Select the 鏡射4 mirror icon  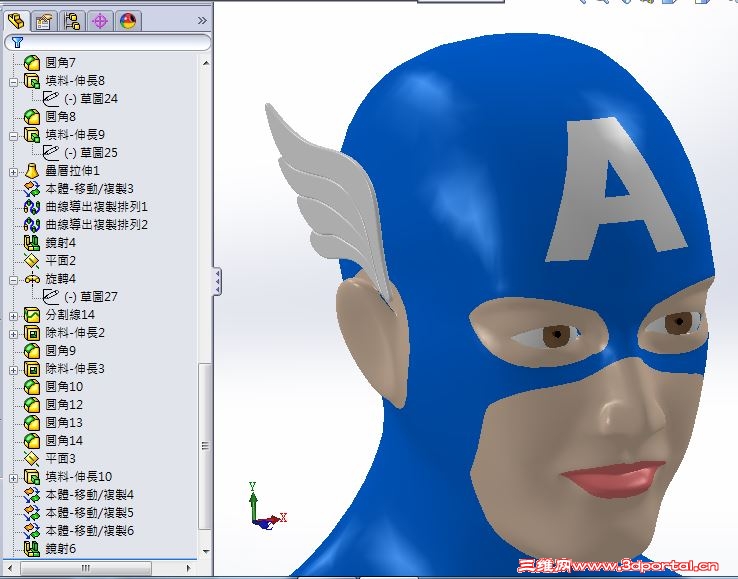pos(32,243)
